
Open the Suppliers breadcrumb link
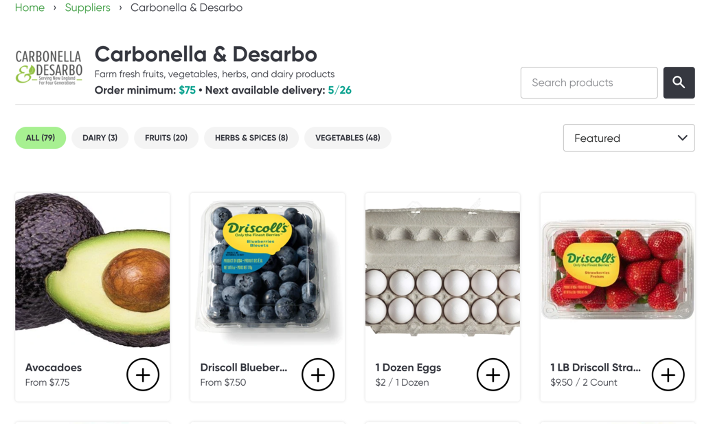tap(88, 8)
